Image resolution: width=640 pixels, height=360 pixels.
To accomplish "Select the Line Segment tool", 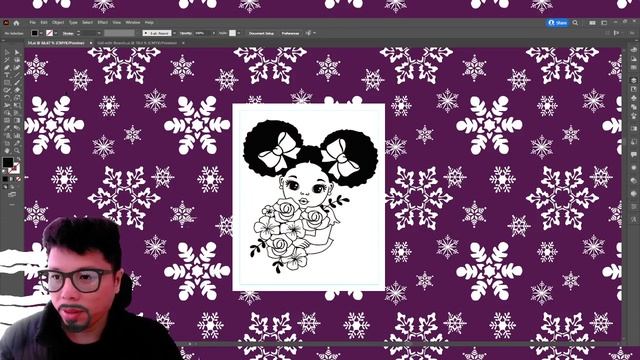I will click(x=17, y=75).
